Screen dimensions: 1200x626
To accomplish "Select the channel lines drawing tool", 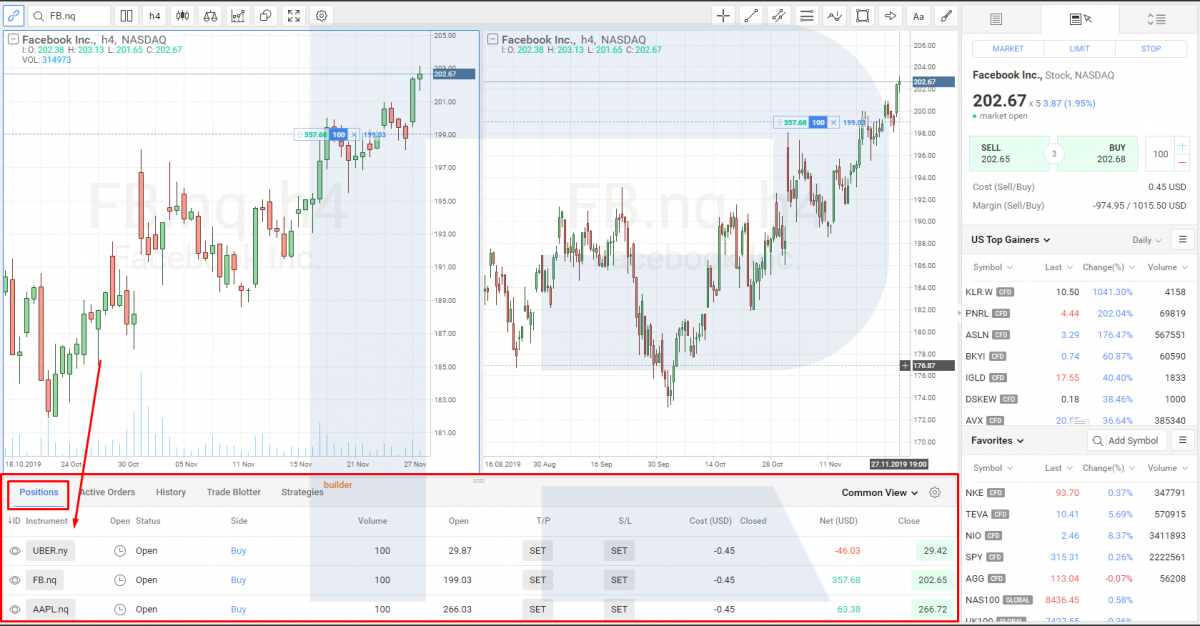I will [x=779, y=16].
